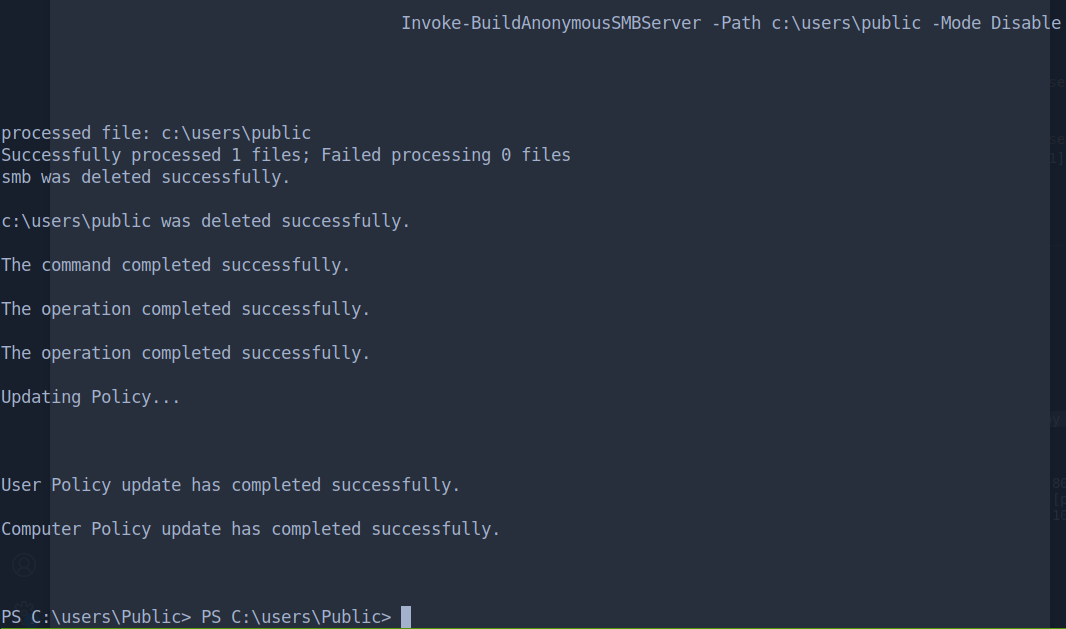Click the "c:\users\public was deleted successfully" line

coord(206,221)
